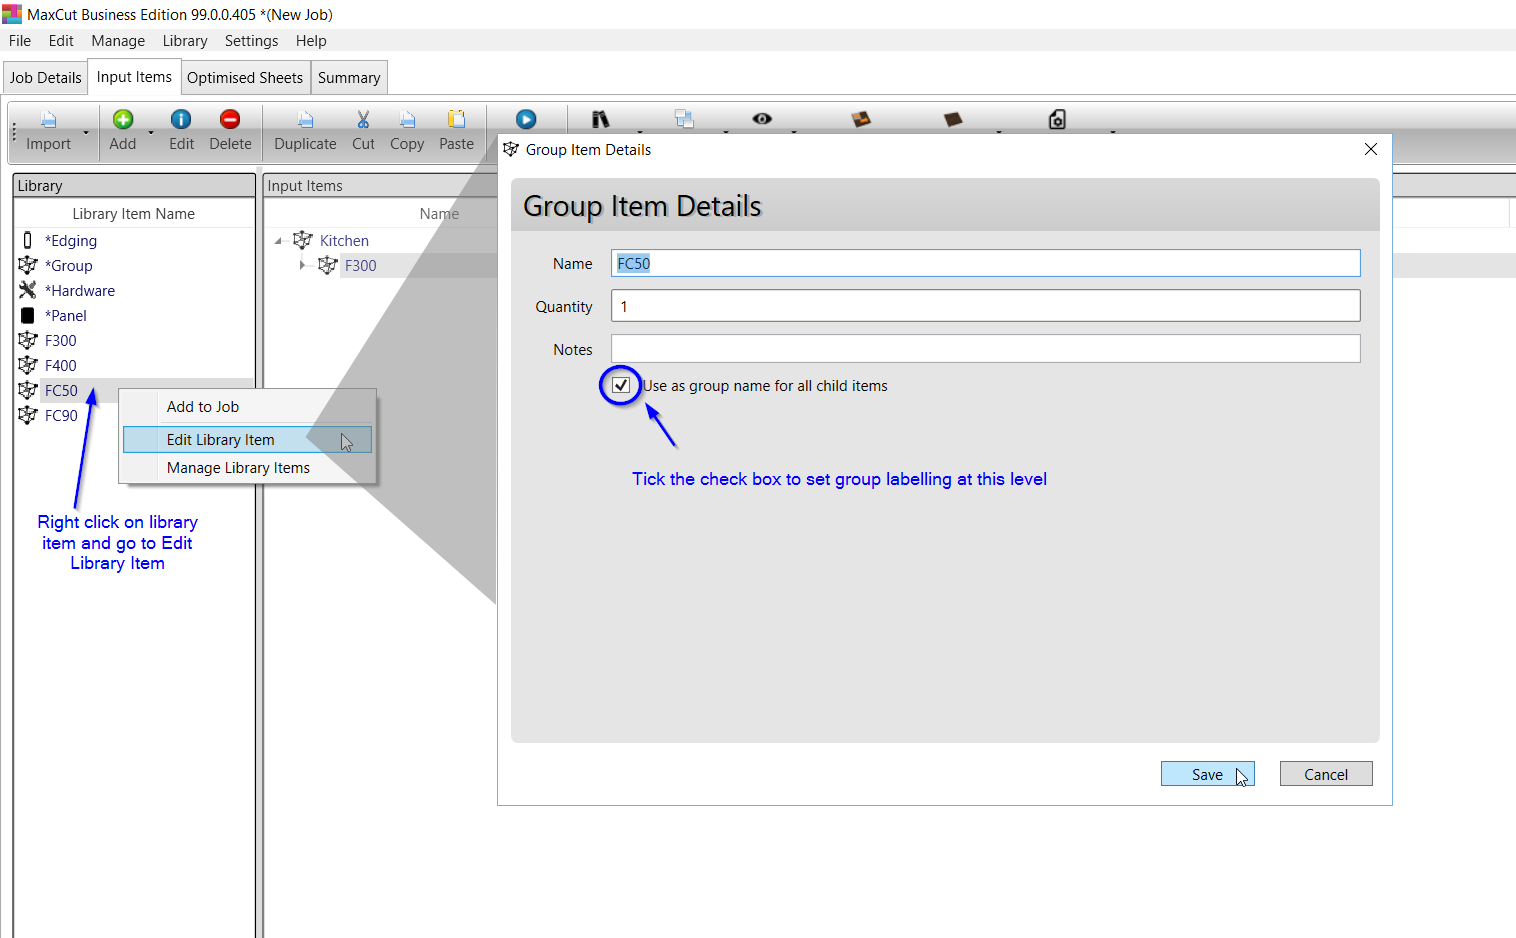Switch to the Summary tab
Image resolution: width=1516 pixels, height=938 pixels.
click(x=349, y=78)
